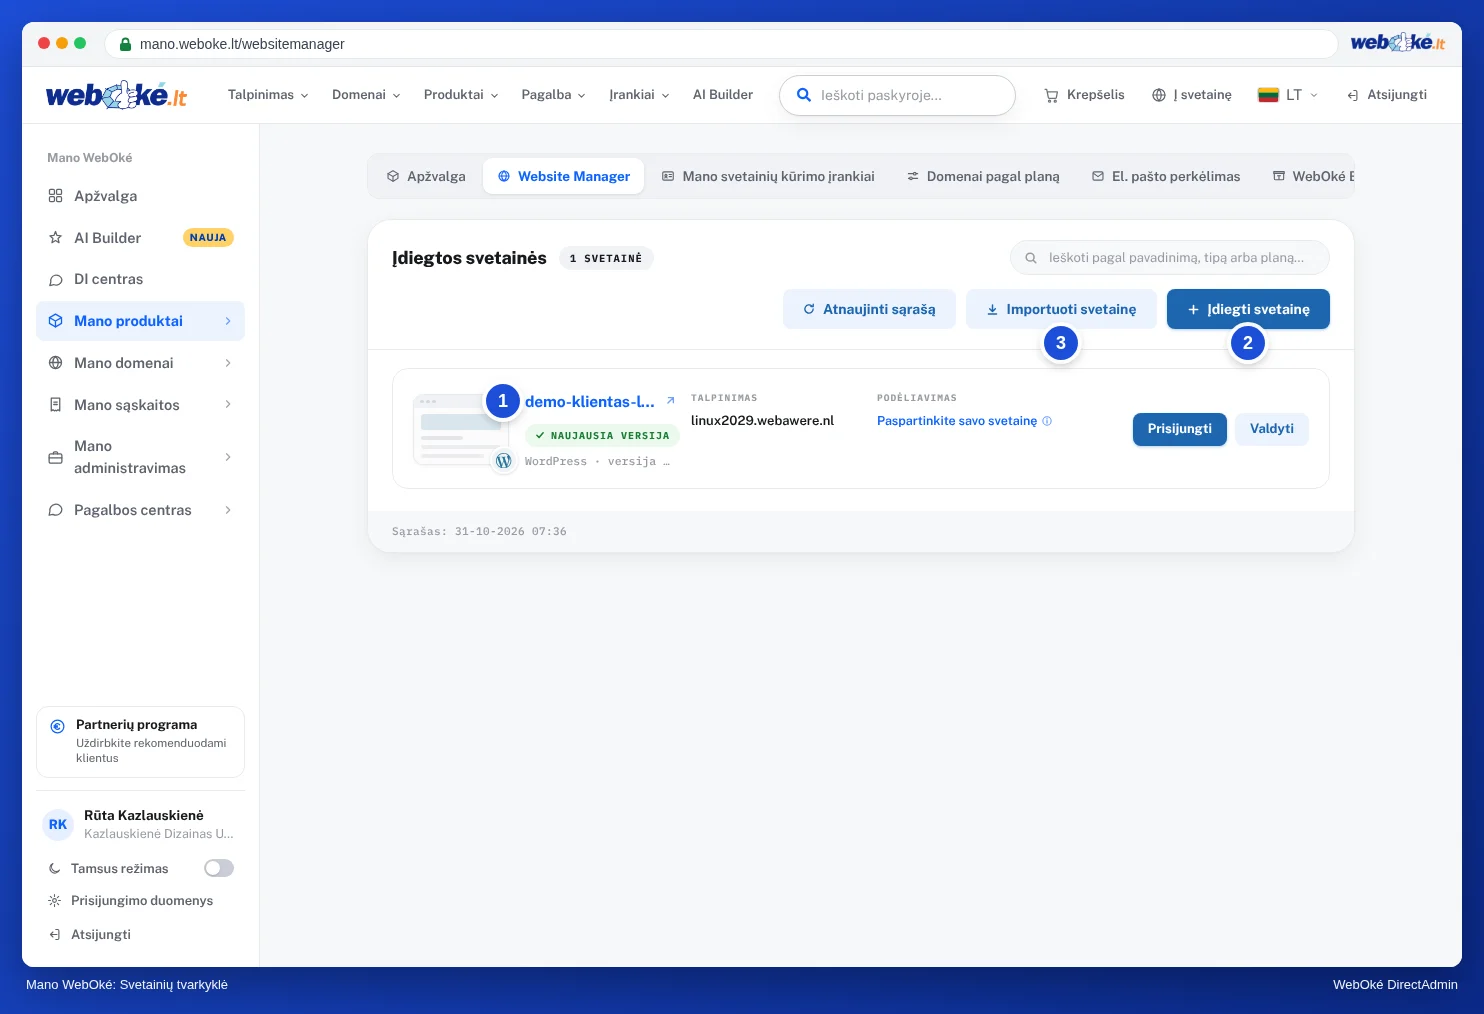Expand the Mano produktai chevron
Screen dimensions: 1484x1014
coord(228,321)
